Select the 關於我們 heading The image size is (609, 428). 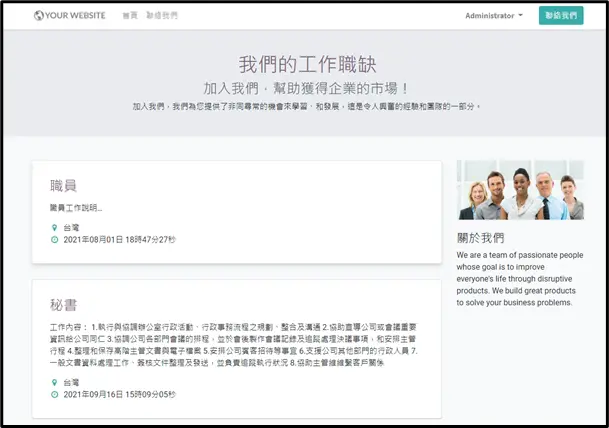pyautogui.click(x=480, y=238)
